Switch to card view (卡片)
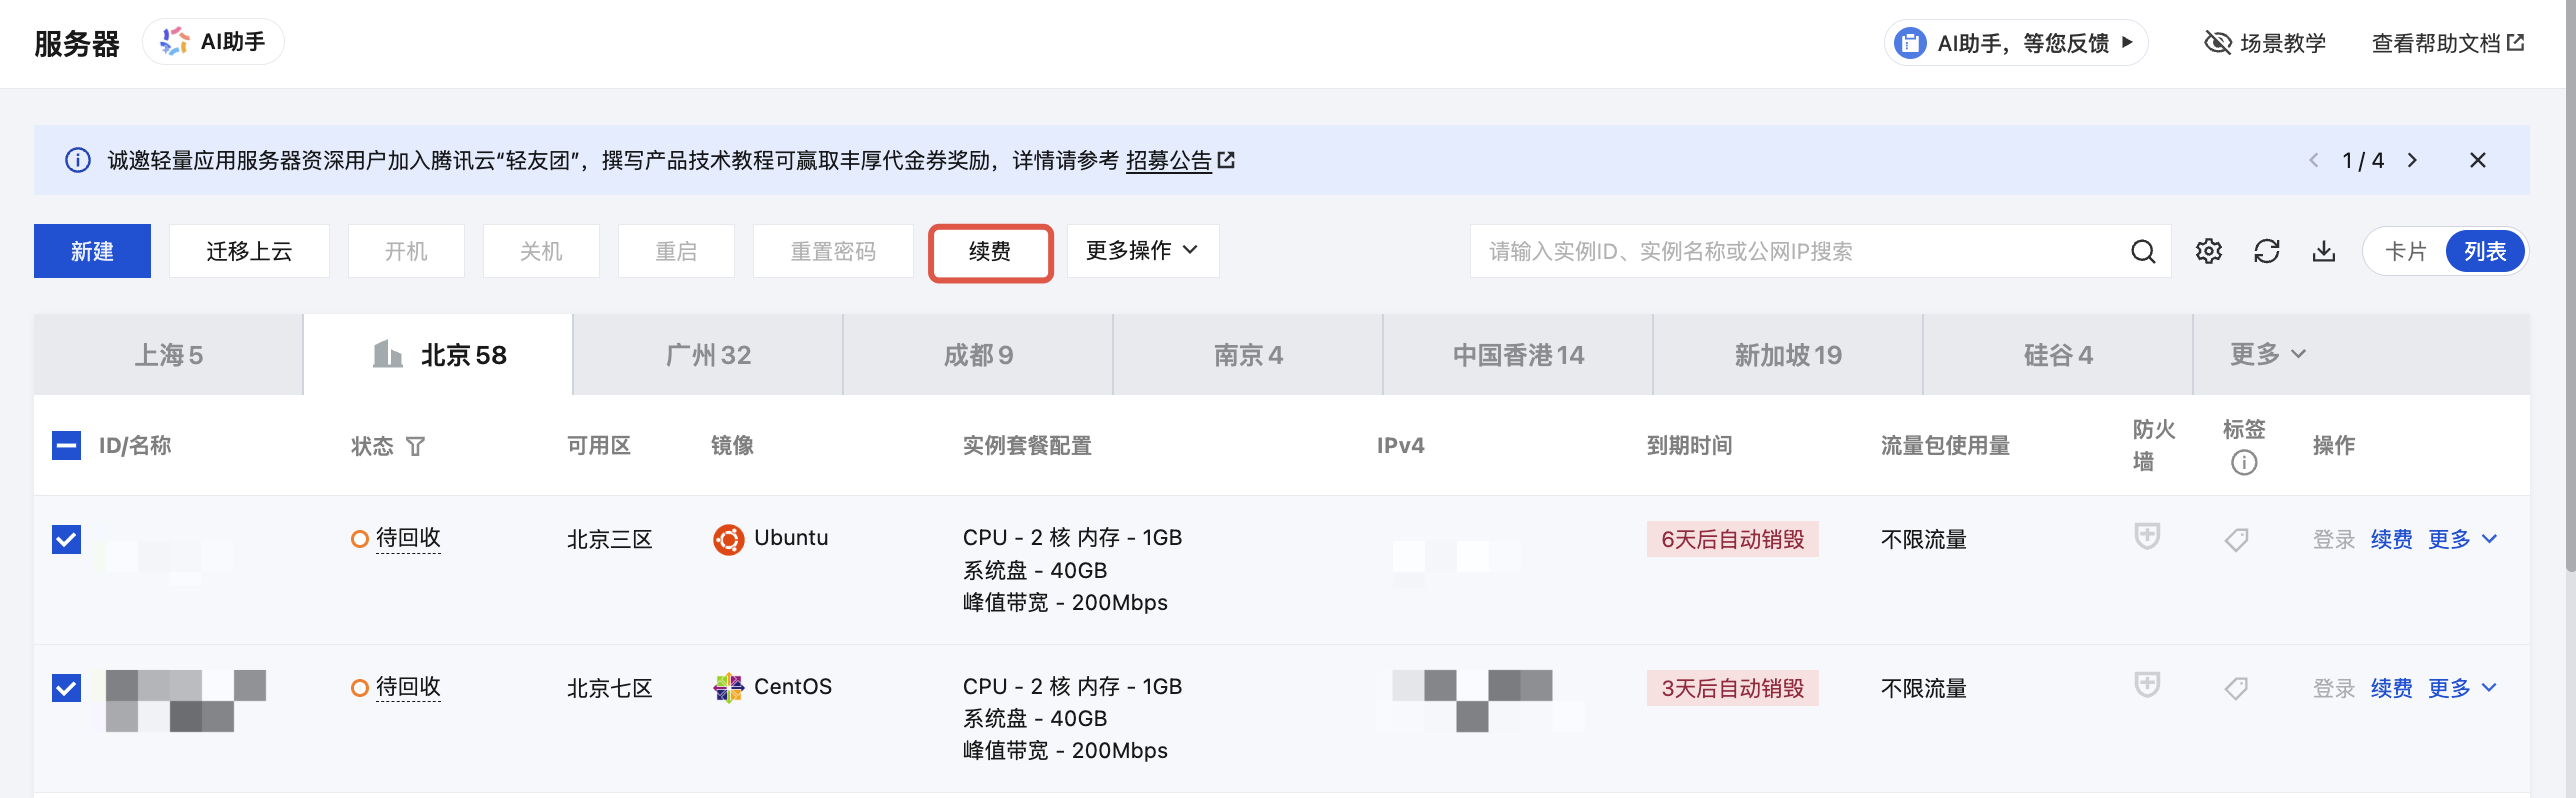Viewport: 2576px width, 798px height. tap(2405, 251)
